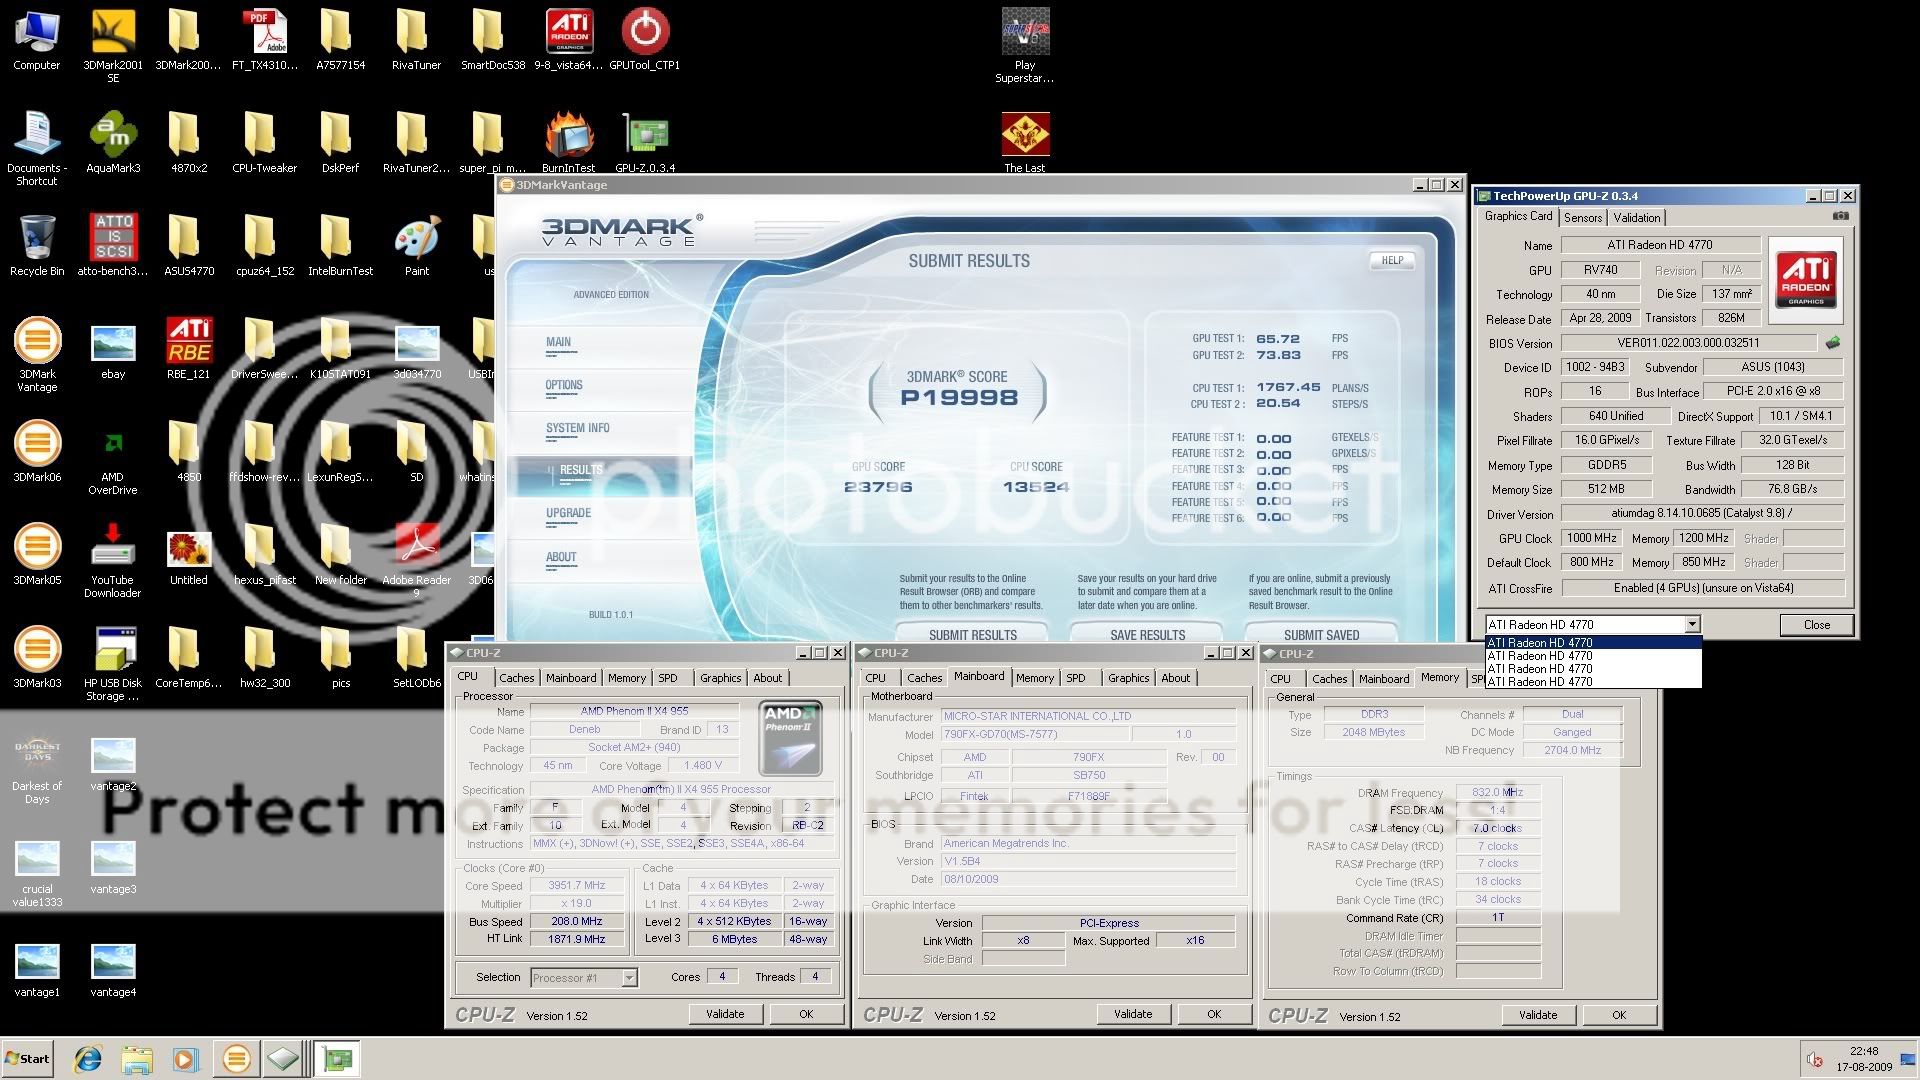Open Darkest of Days desktop icon

[x=37, y=770]
